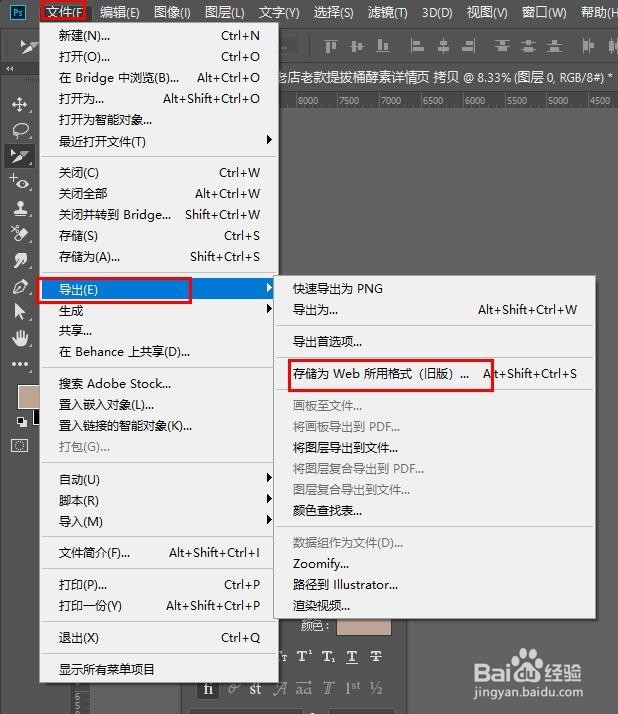The width and height of the screenshot is (618, 714).
Task: Toggle fractions ½ OpenType button
Action: tap(376, 688)
